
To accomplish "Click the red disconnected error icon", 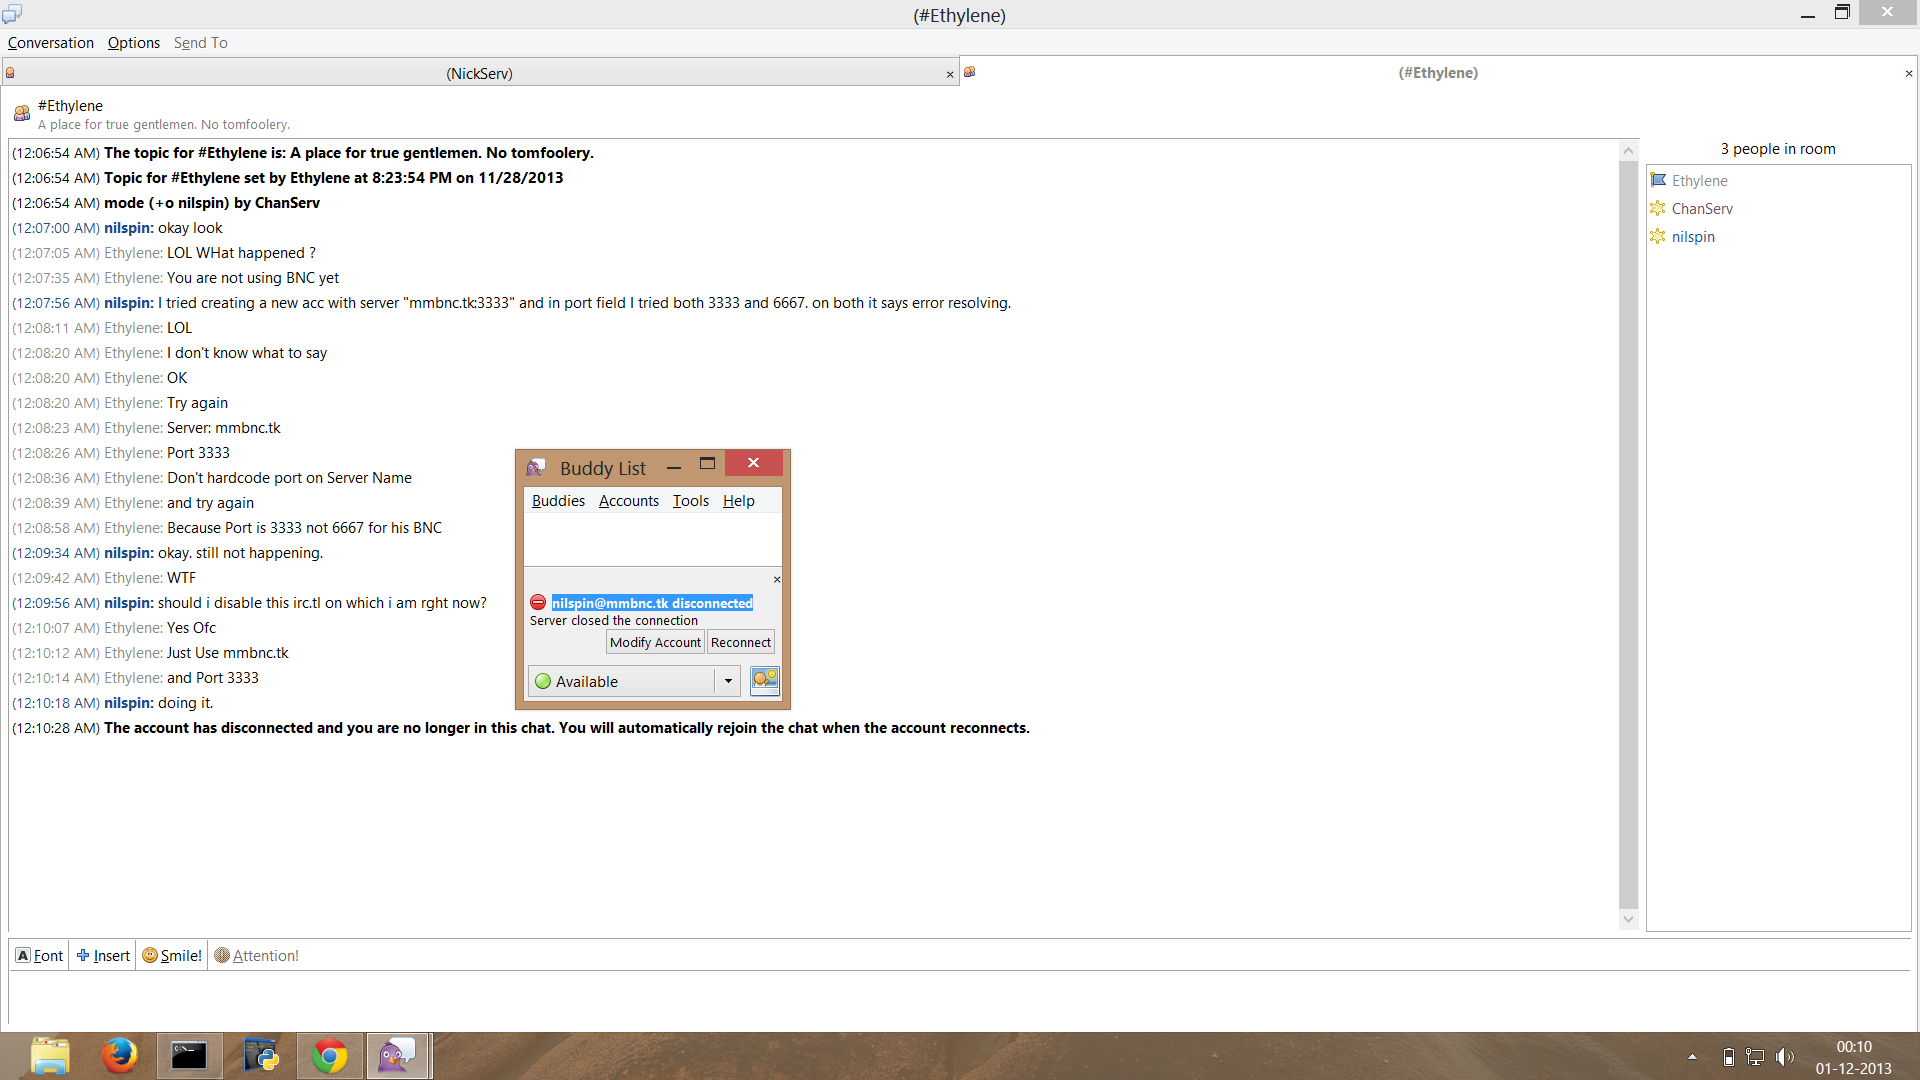I will 538,602.
